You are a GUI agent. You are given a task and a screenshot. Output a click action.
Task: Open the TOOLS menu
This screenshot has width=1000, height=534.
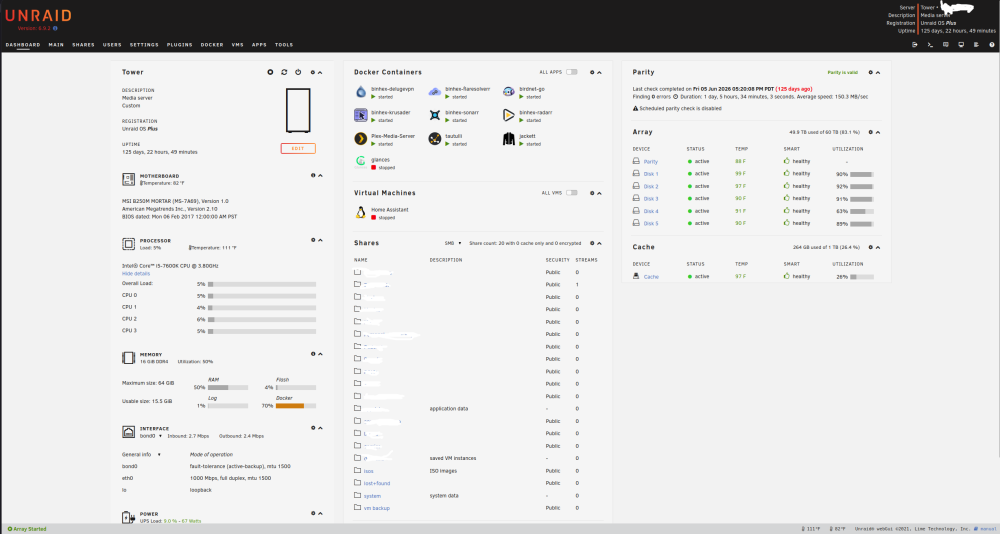[284, 45]
